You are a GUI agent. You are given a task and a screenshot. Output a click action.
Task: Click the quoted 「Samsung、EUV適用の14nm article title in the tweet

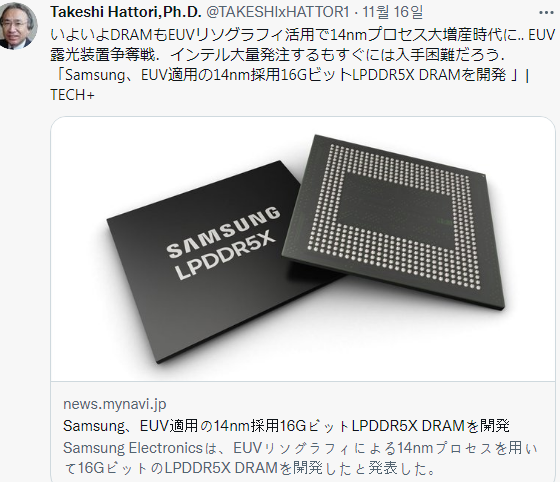pos(289,75)
